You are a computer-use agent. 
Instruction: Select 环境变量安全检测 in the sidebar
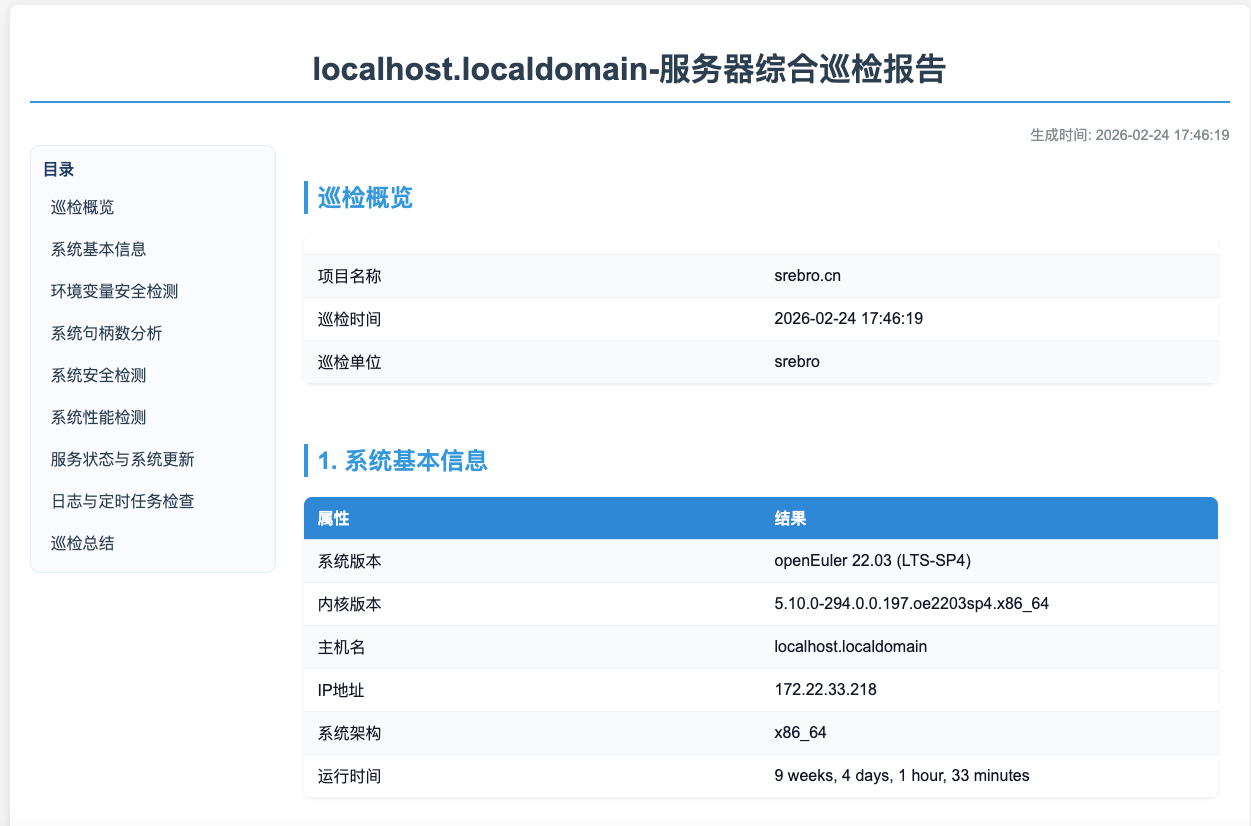coord(114,291)
